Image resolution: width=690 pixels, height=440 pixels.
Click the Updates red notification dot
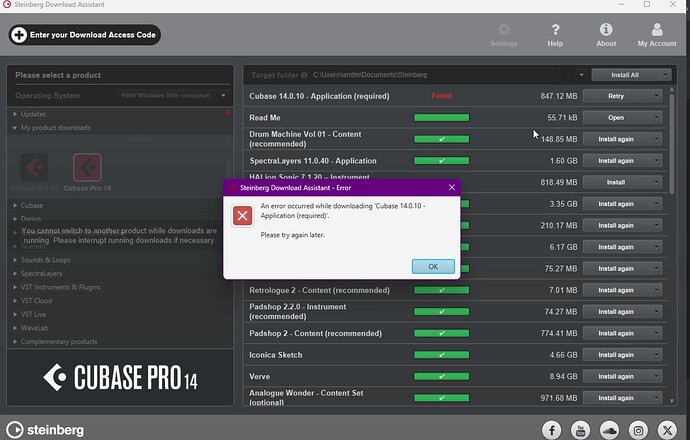click(x=228, y=114)
